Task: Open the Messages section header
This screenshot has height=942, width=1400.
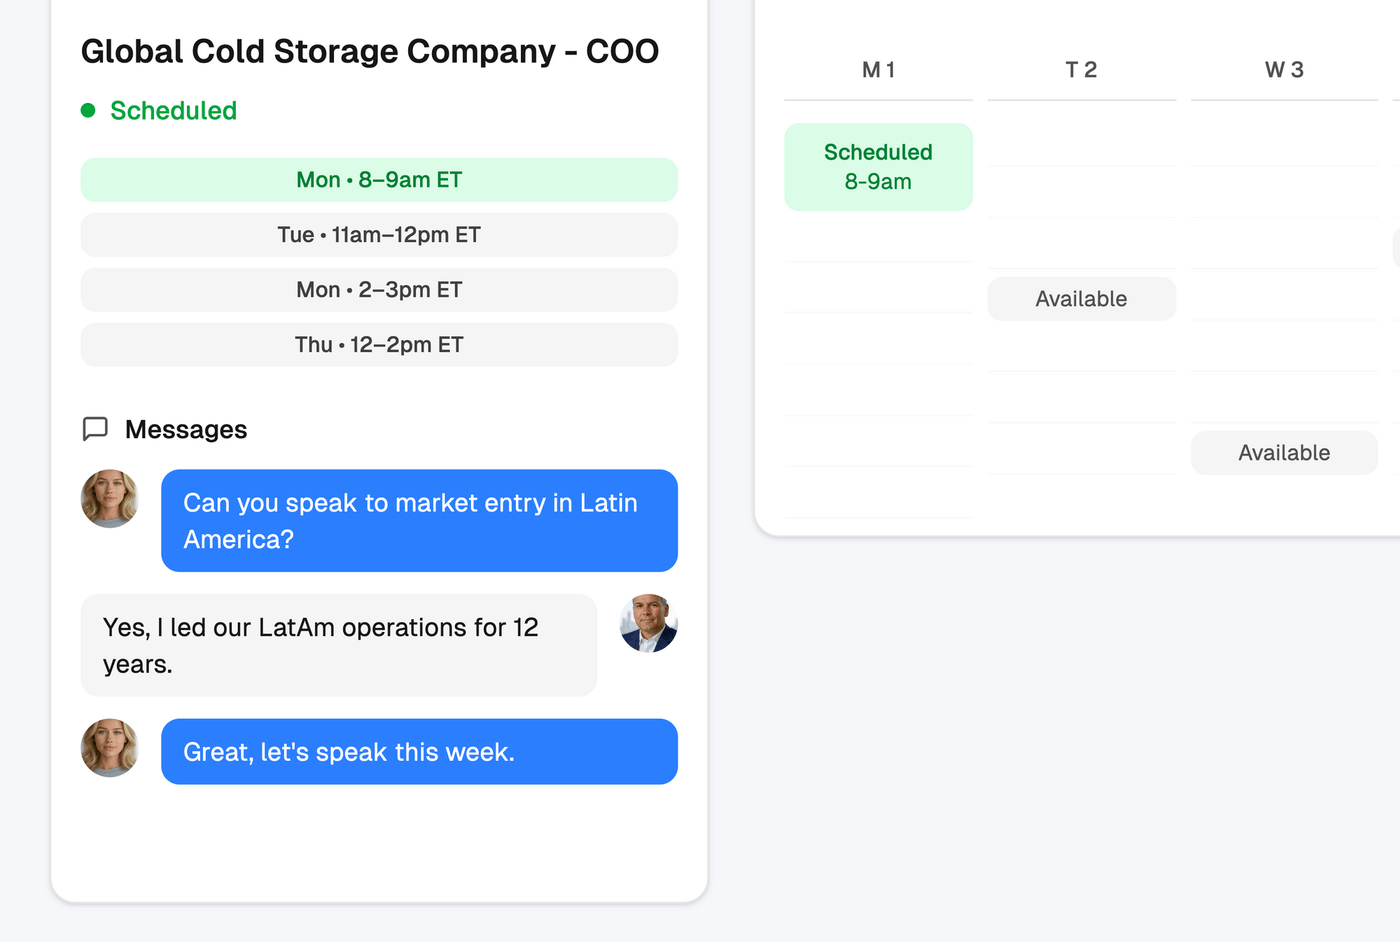Action: pyautogui.click(x=185, y=429)
